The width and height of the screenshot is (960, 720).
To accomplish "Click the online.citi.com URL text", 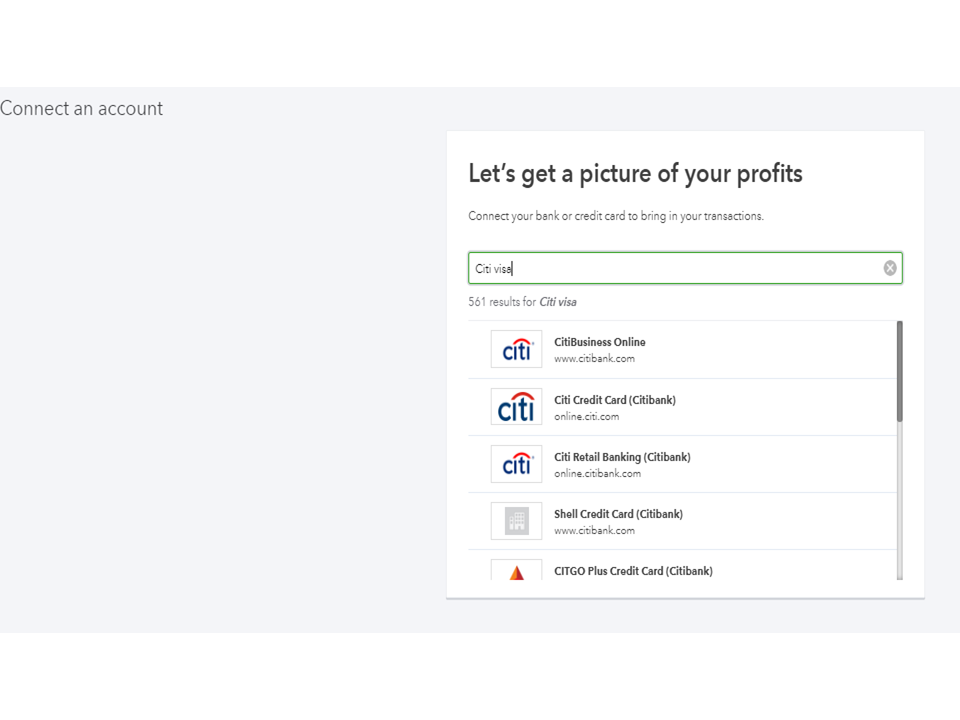I will pyautogui.click(x=587, y=416).
